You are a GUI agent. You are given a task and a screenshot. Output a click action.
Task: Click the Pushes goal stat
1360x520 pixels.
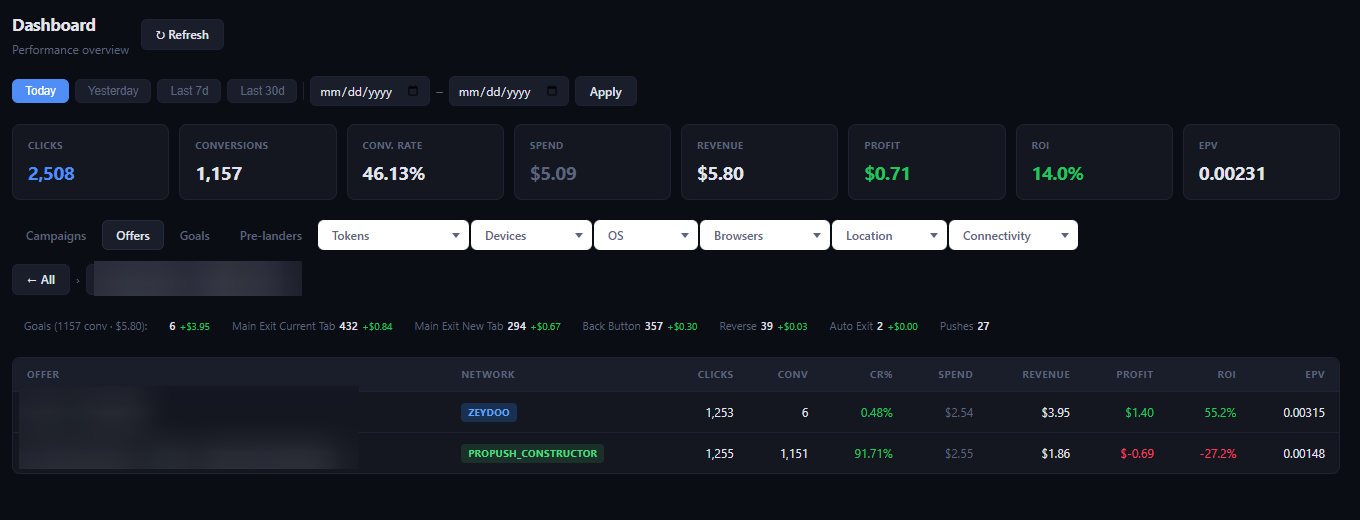click(x=965, y=326)
